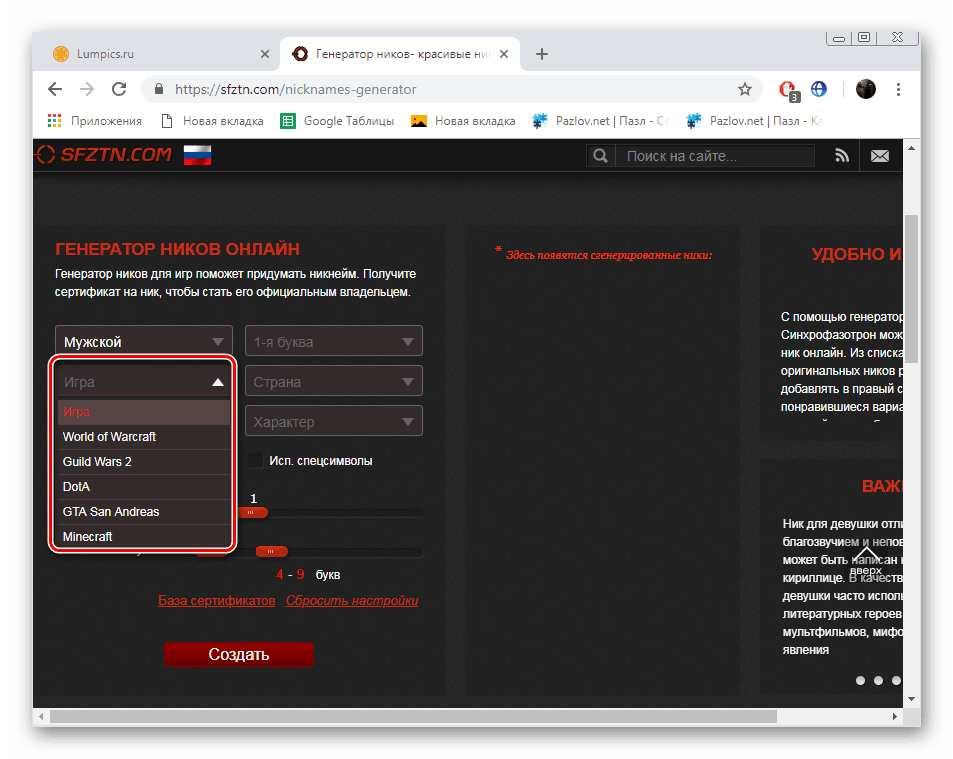Open База сертификатов link
Image resolution: width=953 pixels, height=759 pixels.
click(x=216, y=600)
